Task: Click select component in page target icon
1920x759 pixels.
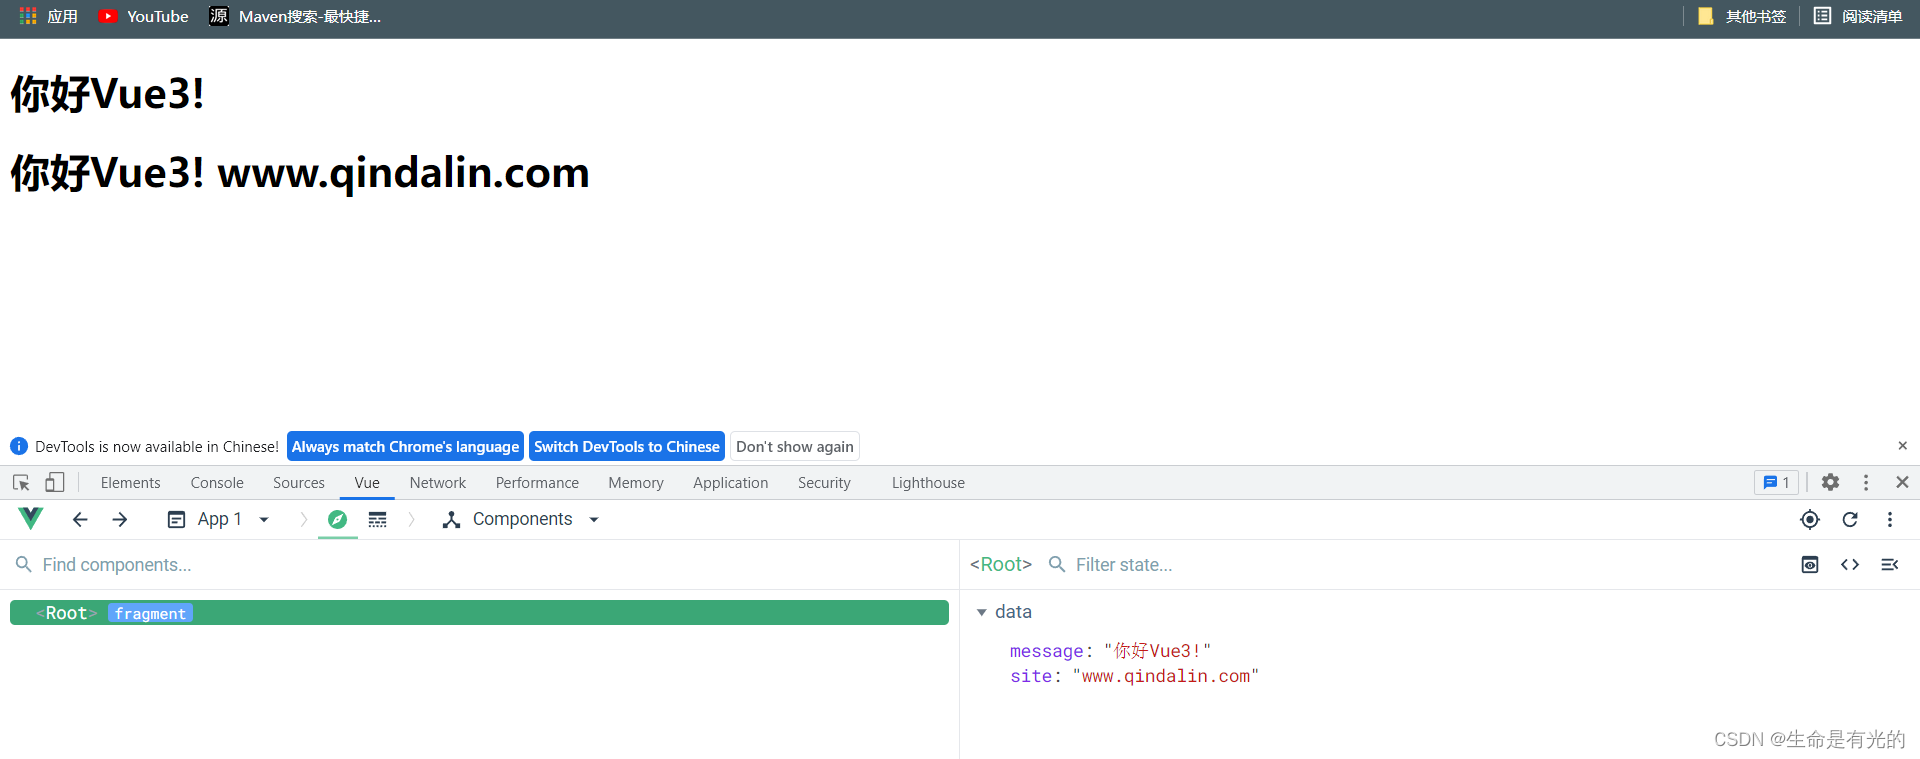Action: click(1810, 519)
